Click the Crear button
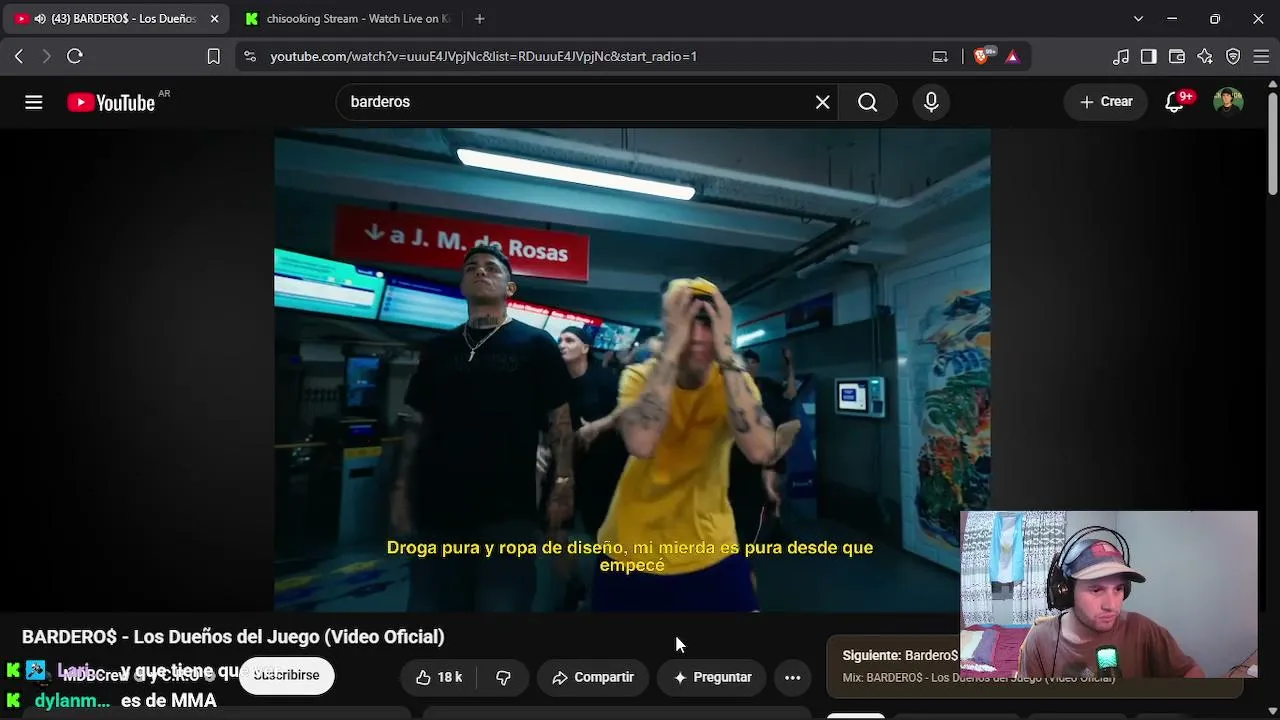 pyautogui.click(x=1106, y=102)
